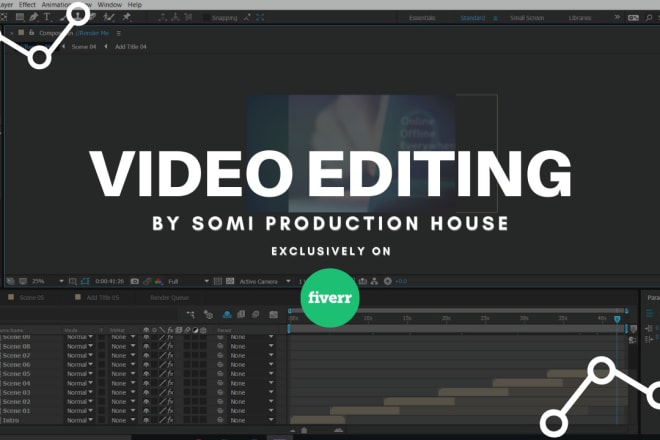This screenshot has height=440, width=660.
Task: Go to the Add Title 04 breadcrumb composition
Action: click(x=131, y=47)
